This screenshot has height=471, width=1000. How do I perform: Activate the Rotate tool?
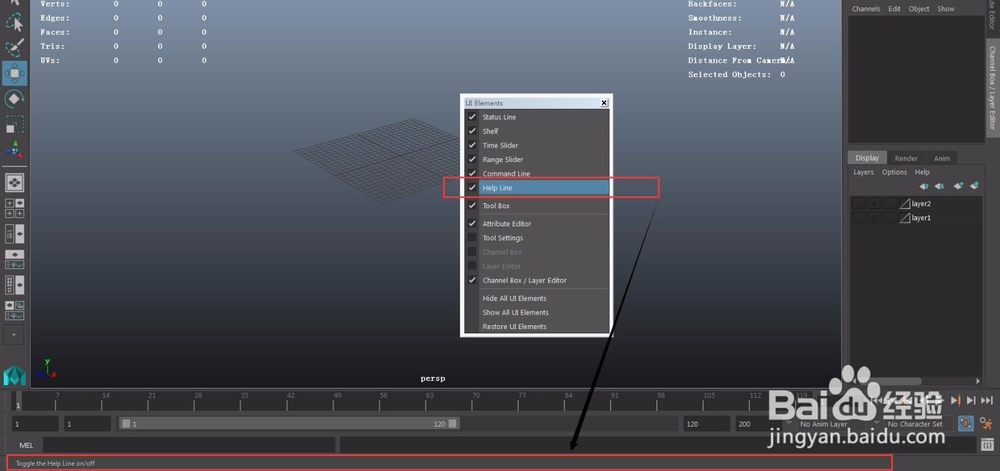(x=15, y=99)
